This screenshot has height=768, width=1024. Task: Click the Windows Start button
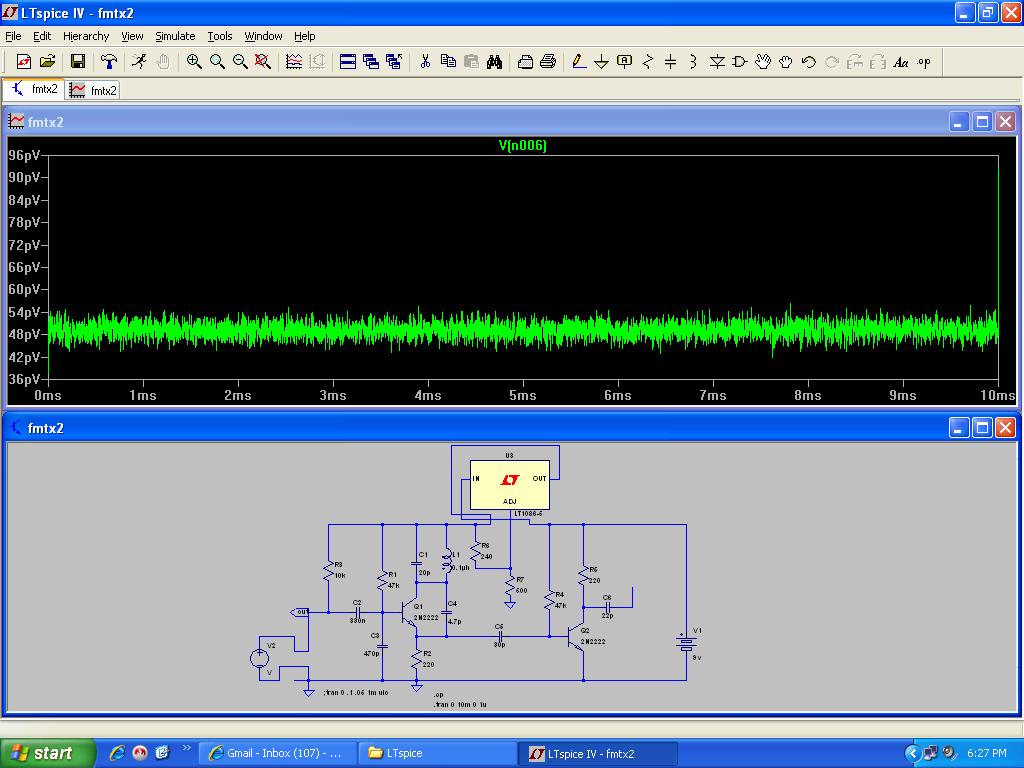47,753
